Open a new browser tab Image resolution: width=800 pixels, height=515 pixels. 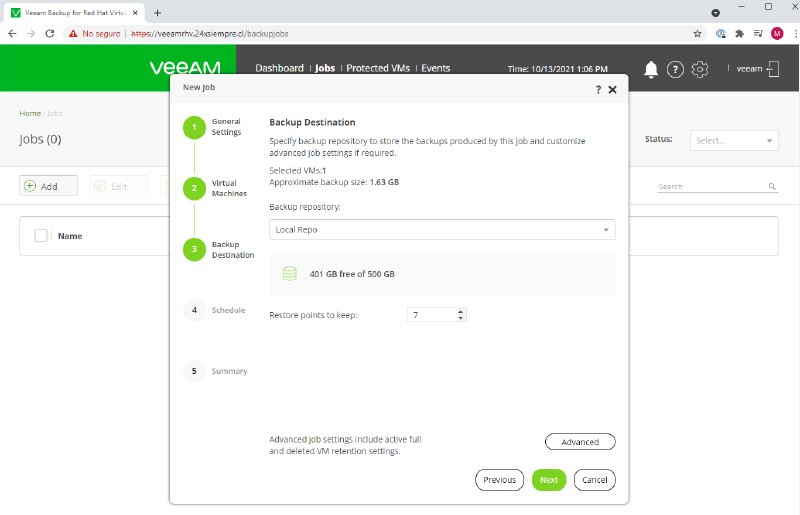pyautogui.click(x=157, y=13)
